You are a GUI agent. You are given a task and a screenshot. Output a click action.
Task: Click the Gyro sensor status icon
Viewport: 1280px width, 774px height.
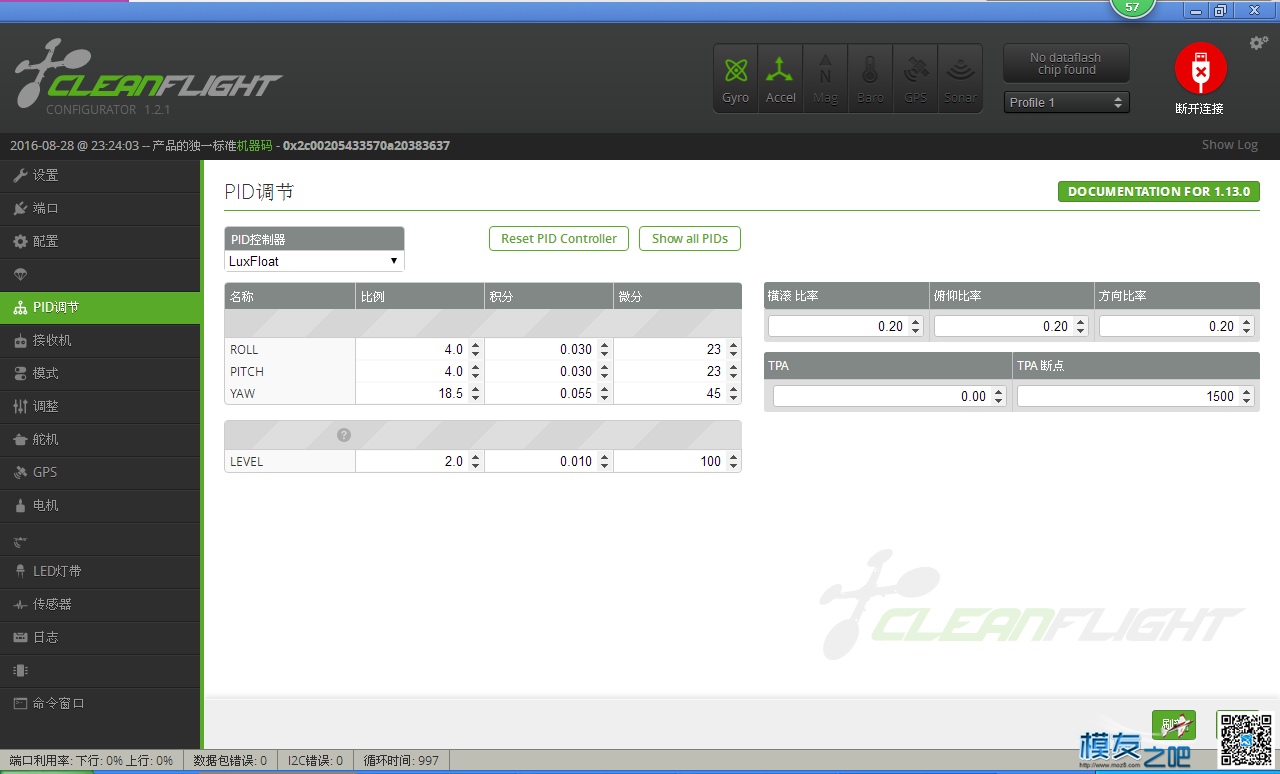pyautogui.click(x=736, y=78)
